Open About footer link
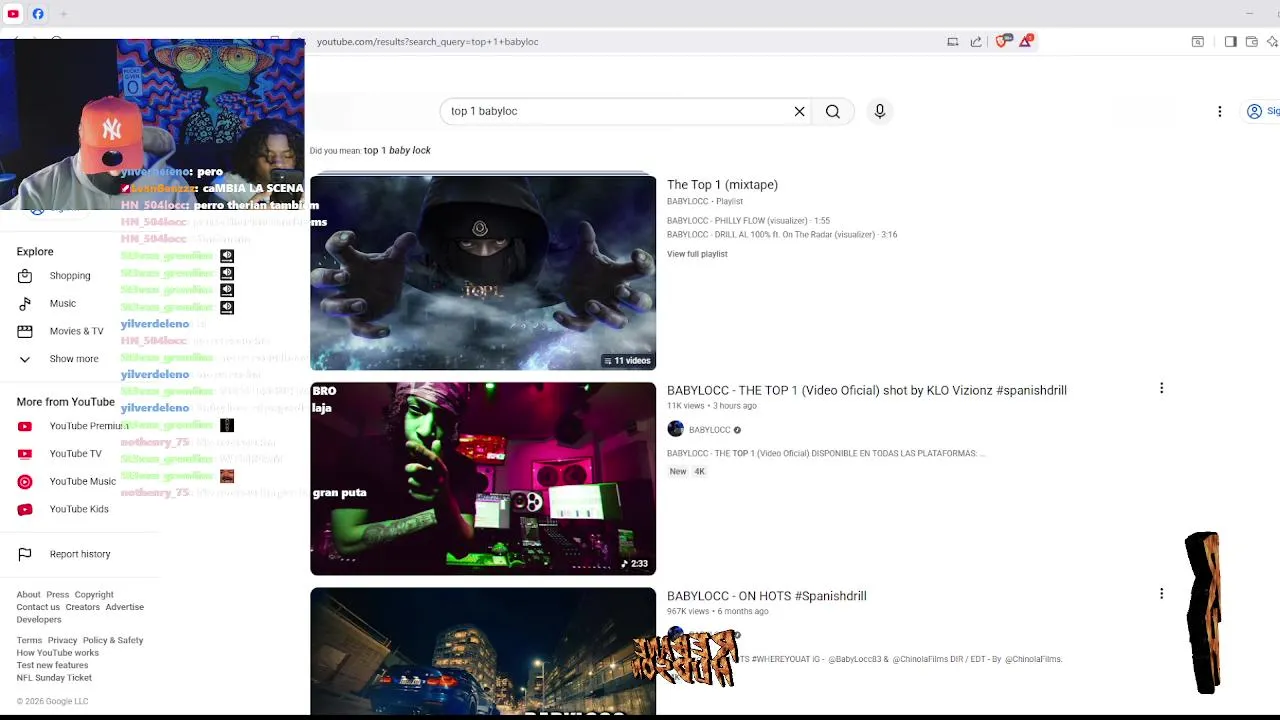 [x=28, y=595]
